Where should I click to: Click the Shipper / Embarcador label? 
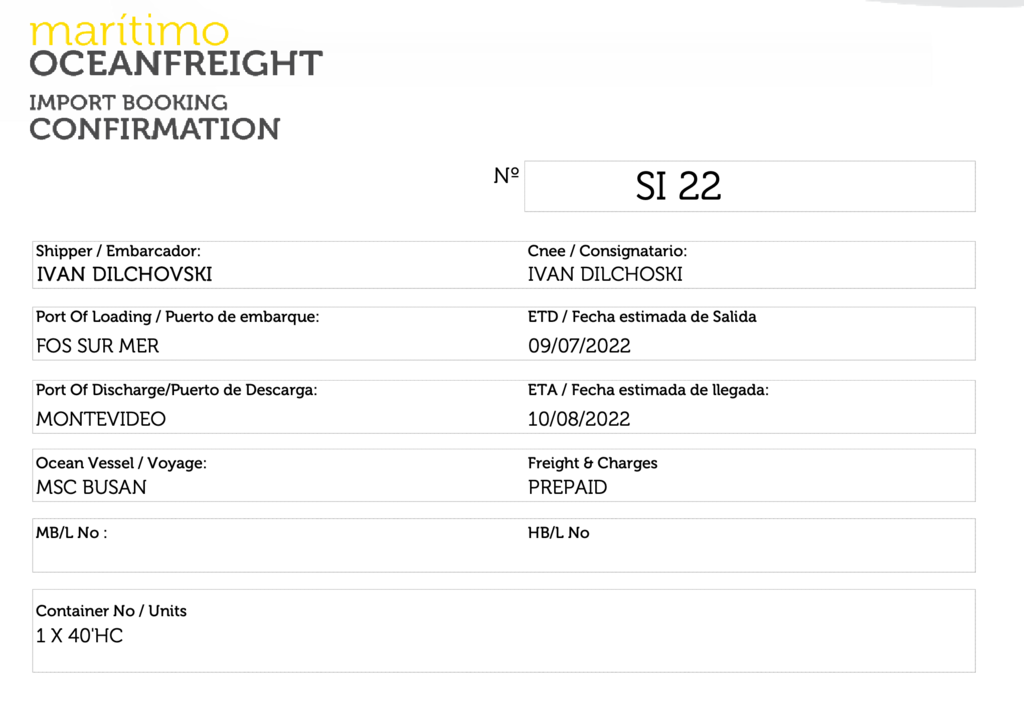pos(118,251)
